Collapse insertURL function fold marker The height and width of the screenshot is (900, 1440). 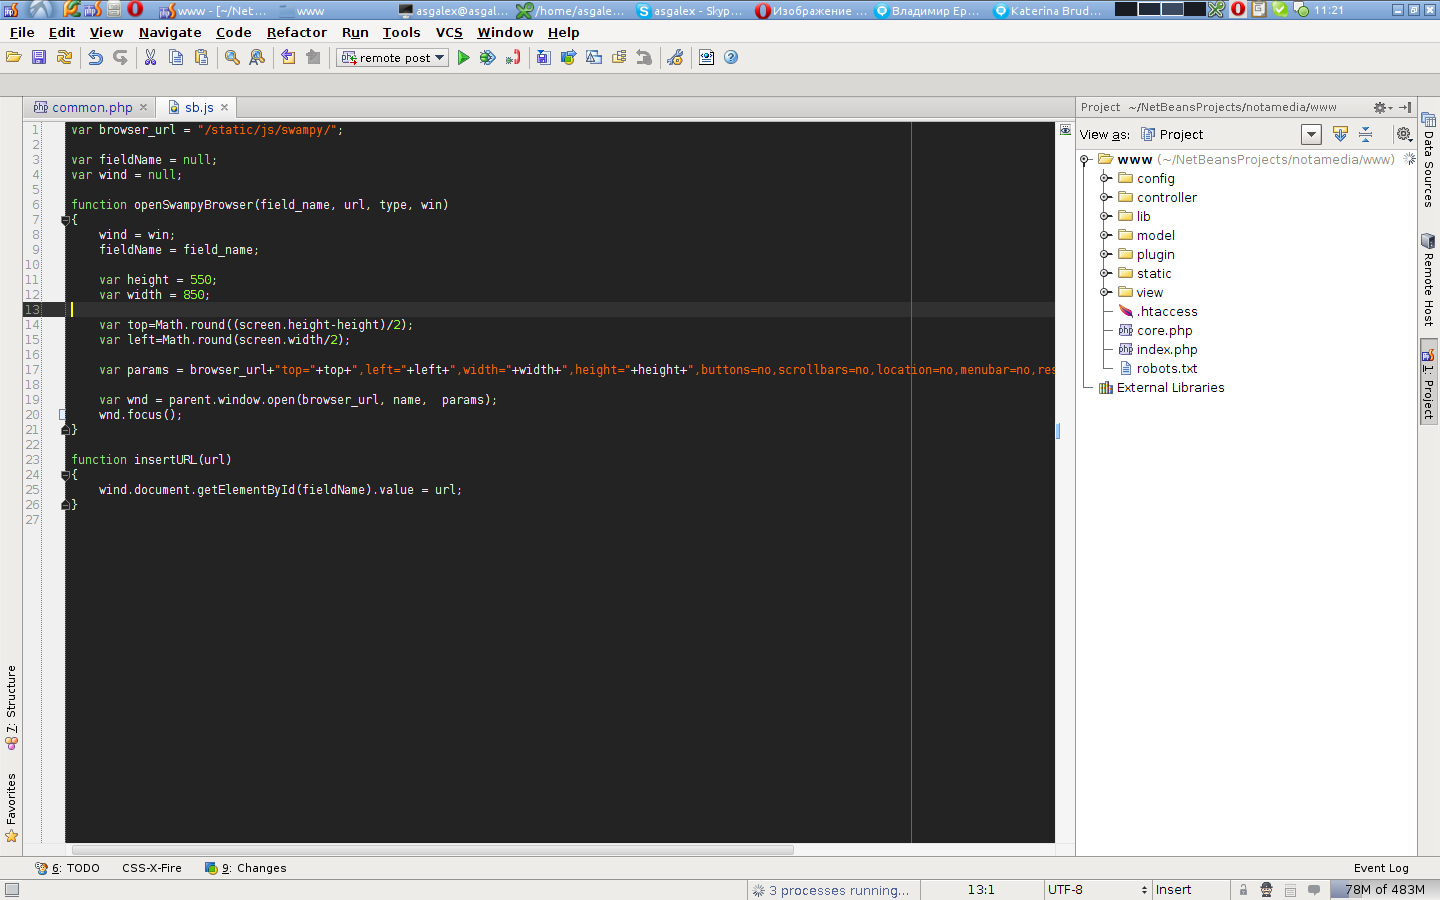[65, 475]
